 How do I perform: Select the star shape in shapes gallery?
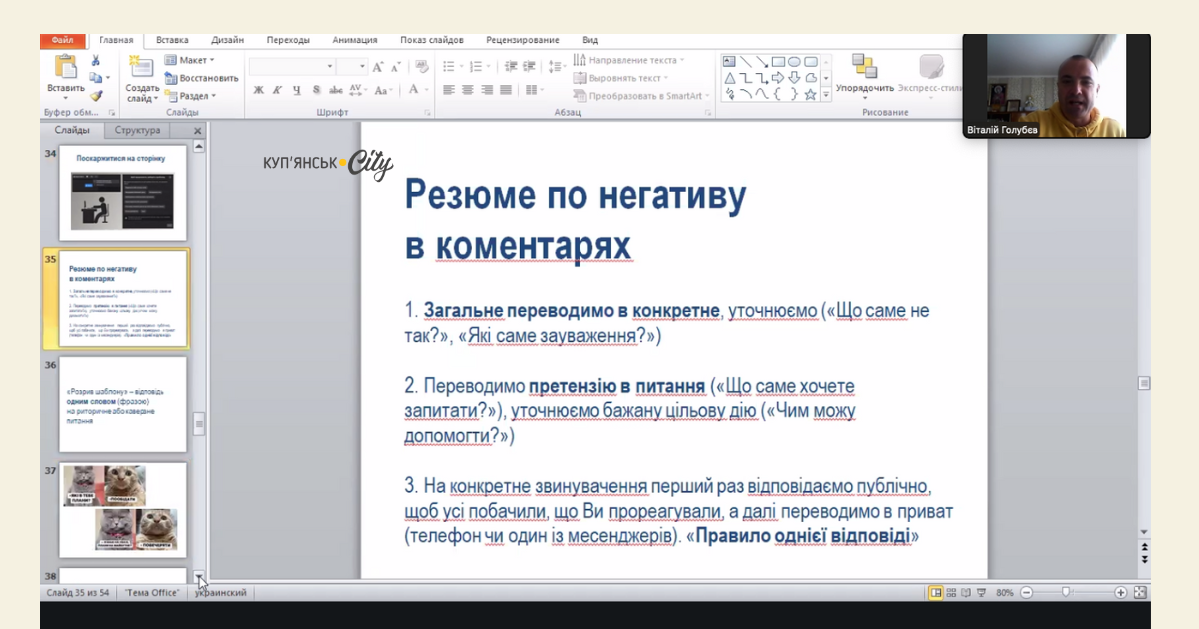pyautogui.click(x=811, y=95)
